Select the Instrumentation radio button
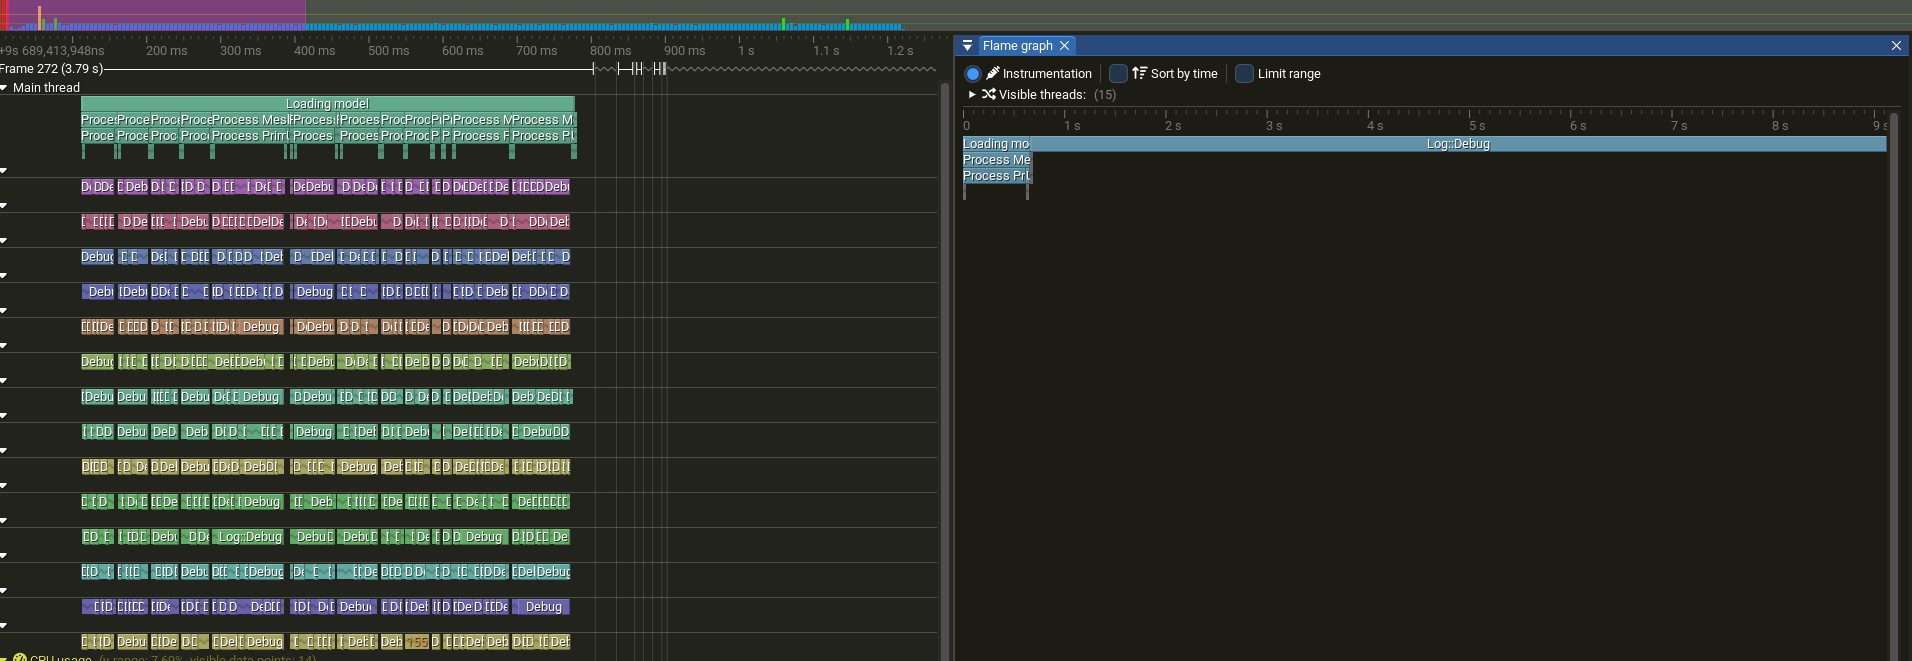Image resolution: width=1912 pixels, height=661 pixels. pos(972,74)
